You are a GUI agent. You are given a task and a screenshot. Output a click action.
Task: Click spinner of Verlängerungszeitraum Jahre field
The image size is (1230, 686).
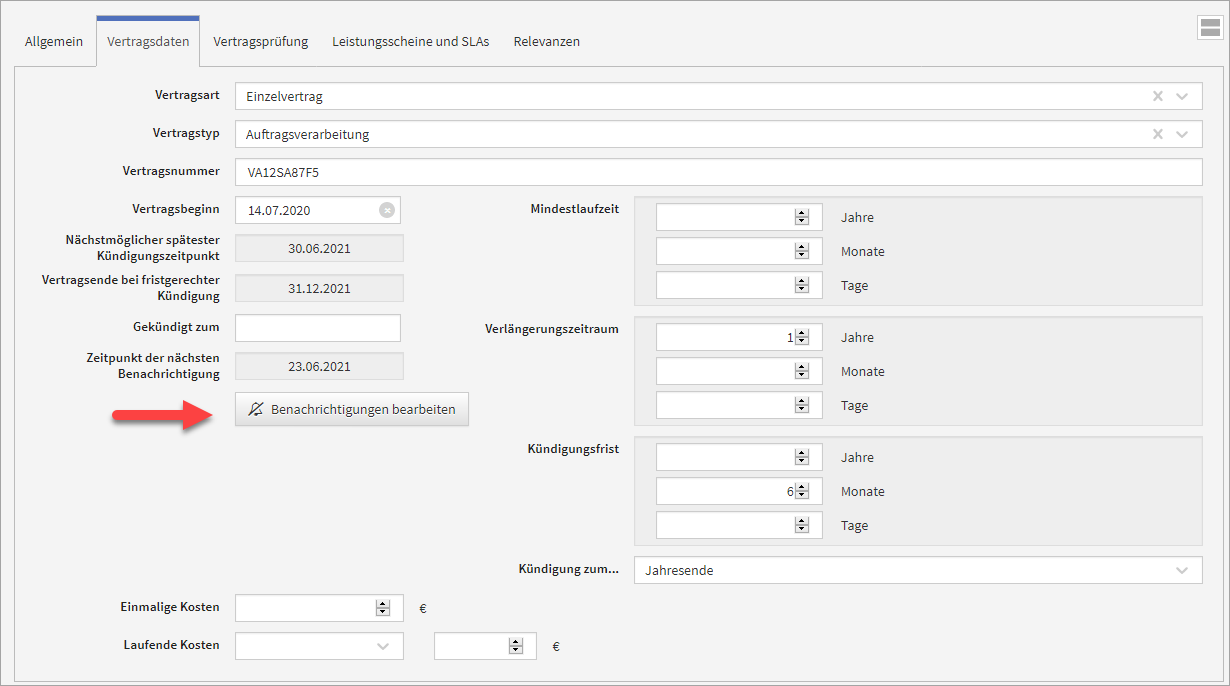click(x=801, y=338)
